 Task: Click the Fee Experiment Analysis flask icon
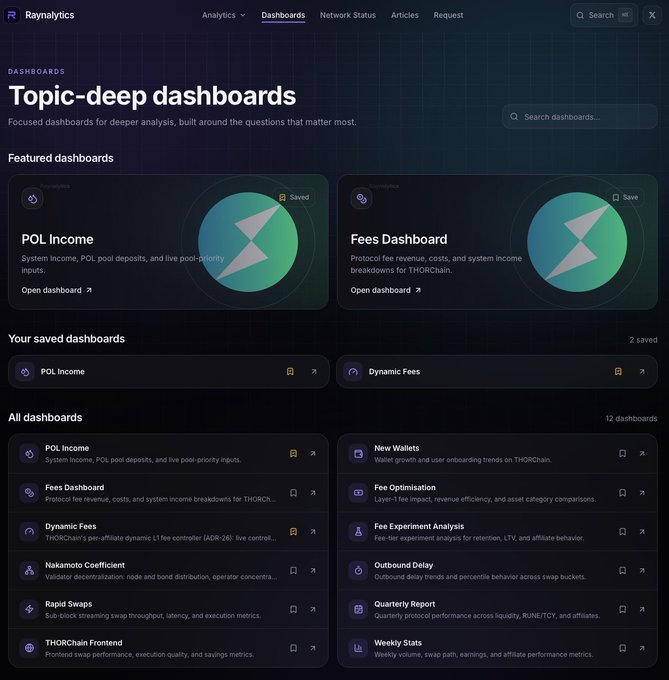358,532
